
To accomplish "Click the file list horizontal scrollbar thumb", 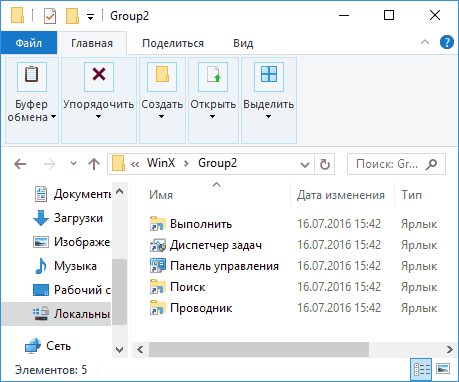I will click(259, 349).
